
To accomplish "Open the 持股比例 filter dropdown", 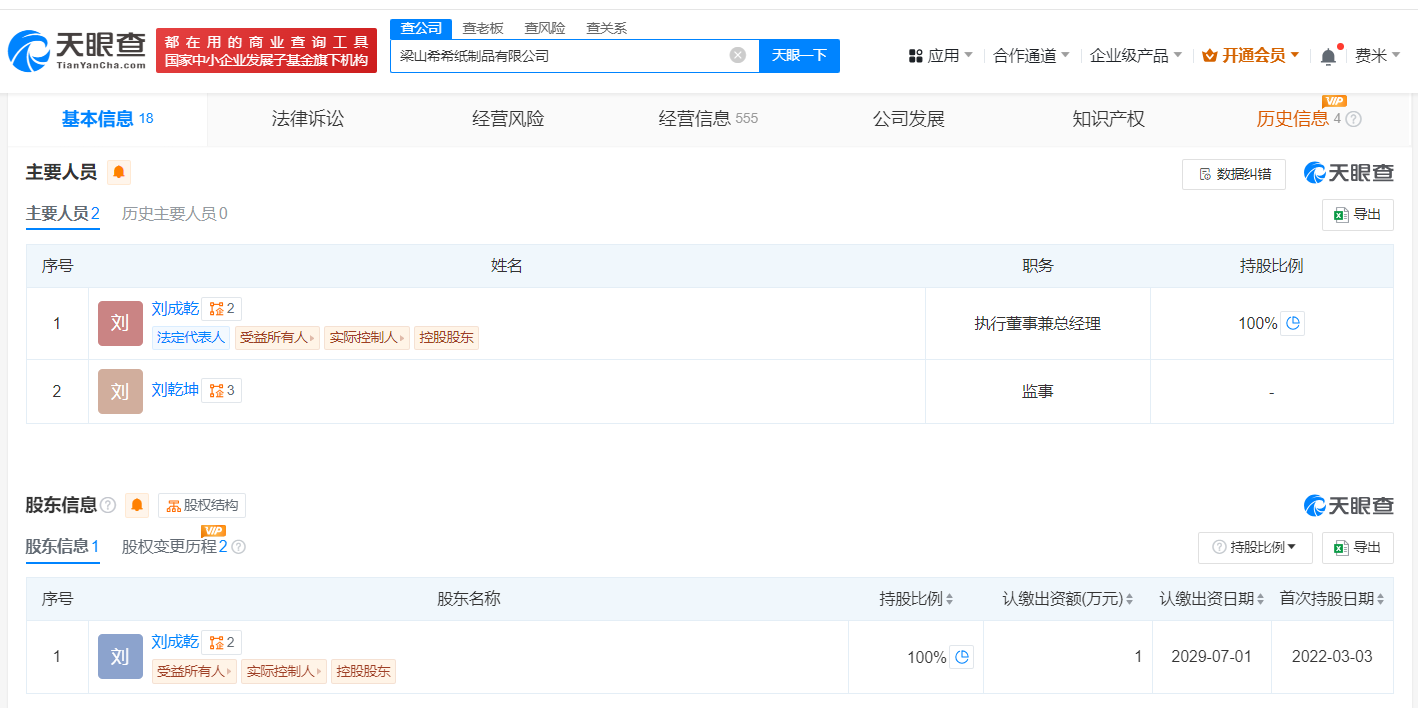I will 1255,547.
